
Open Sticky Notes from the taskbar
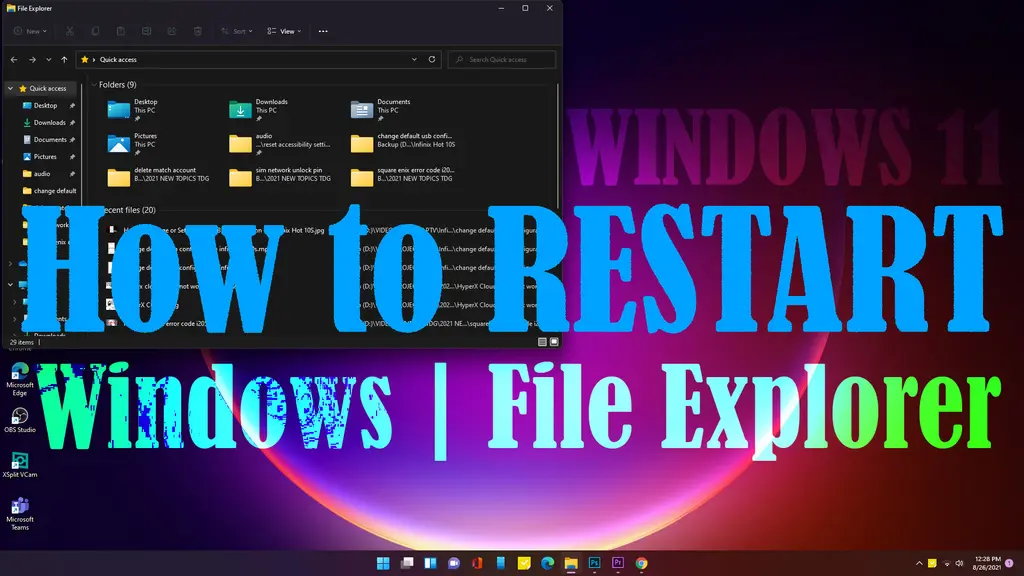[524, 563]
